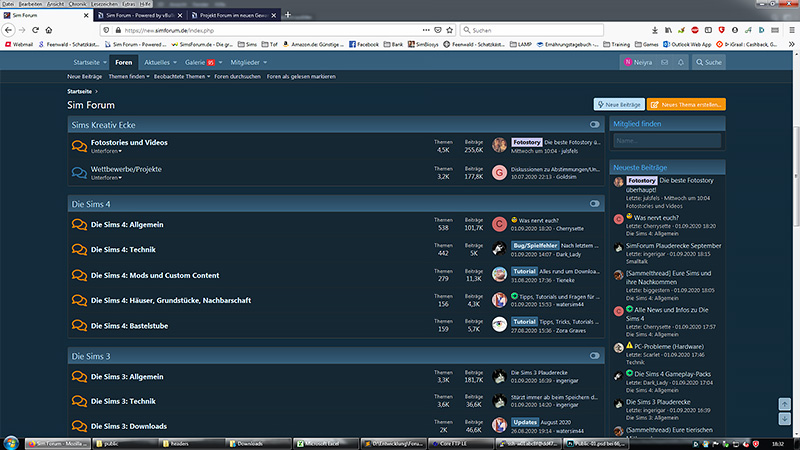Viewport: 800px width, 450px height.
Task: Click the Mods und Custom Content forum icon
Action: pos(79,276)
